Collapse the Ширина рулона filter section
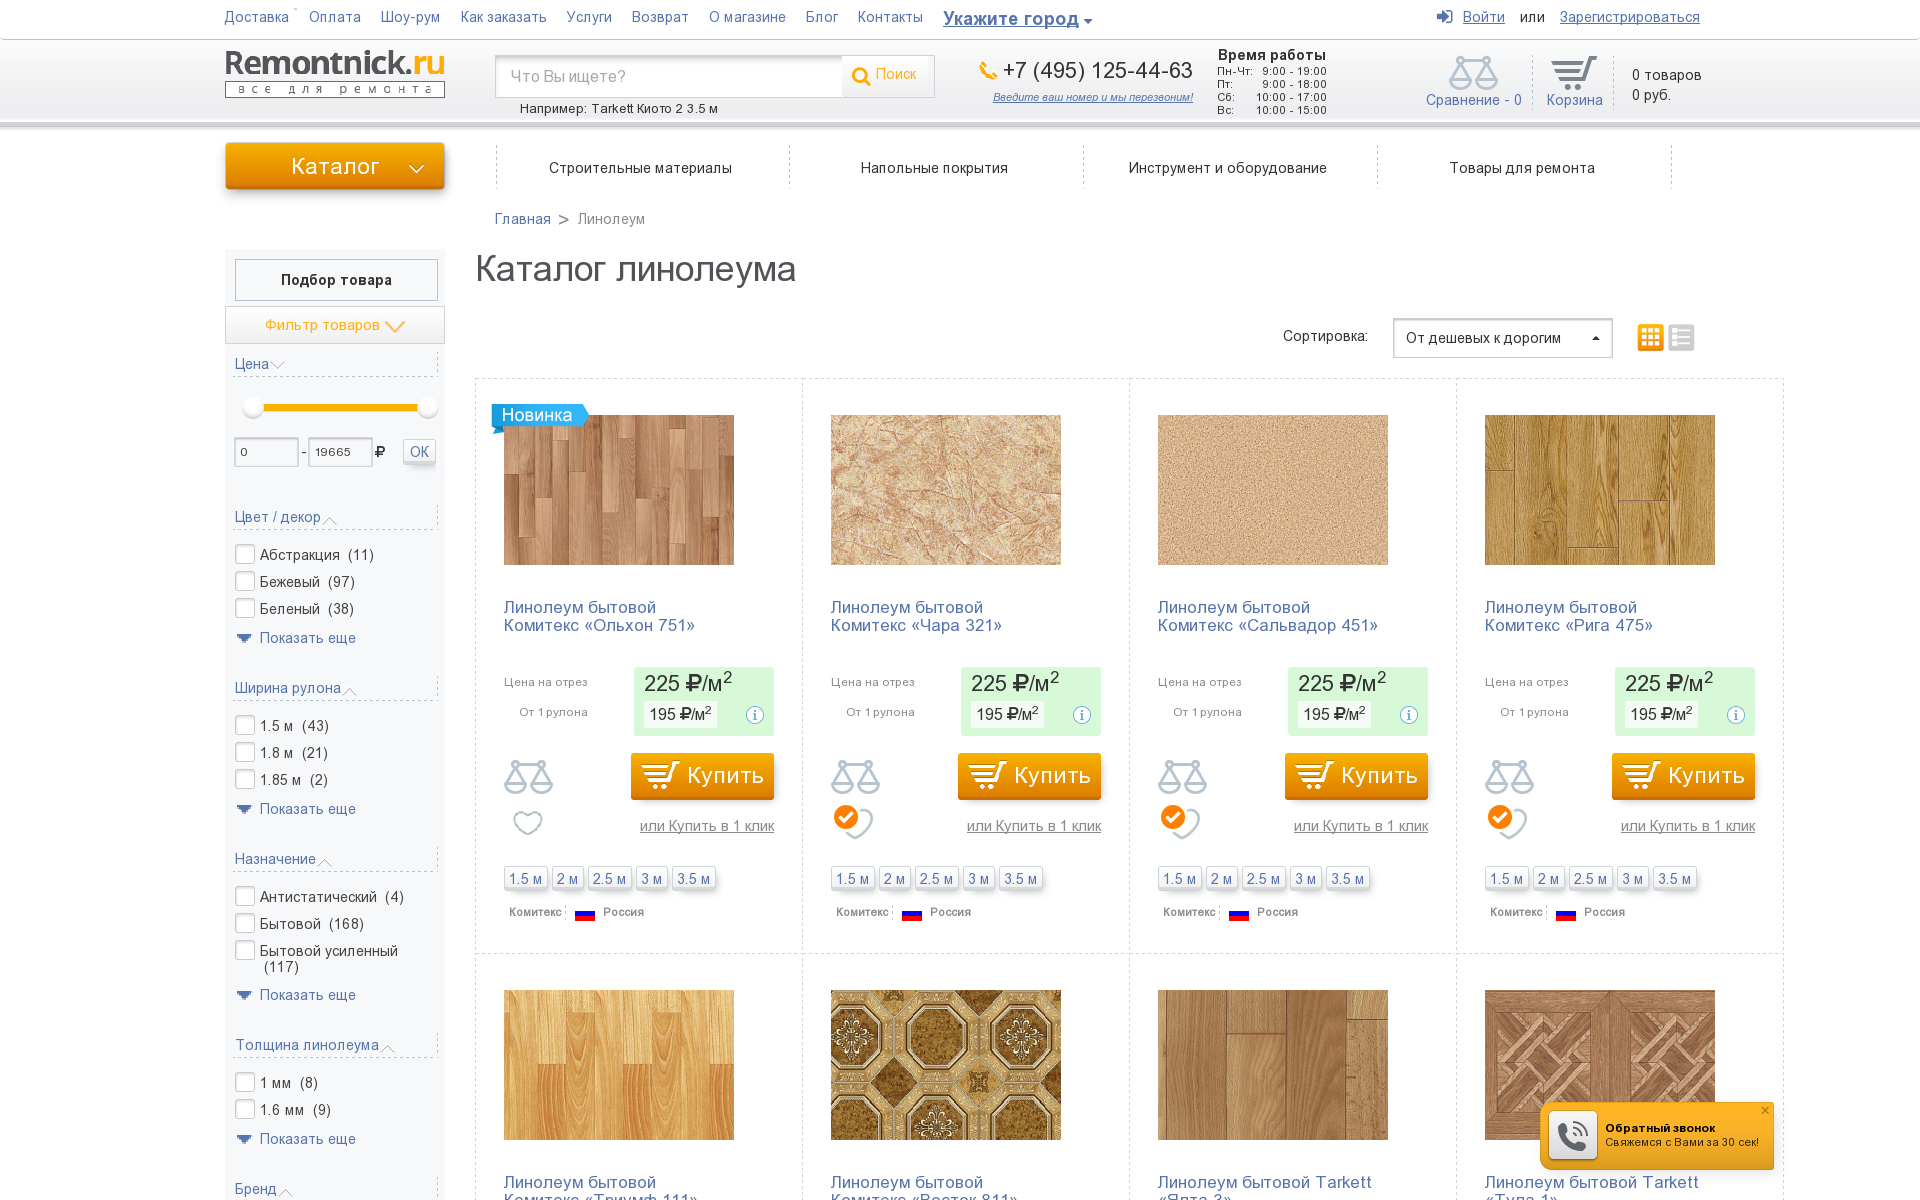 point(295,688)
